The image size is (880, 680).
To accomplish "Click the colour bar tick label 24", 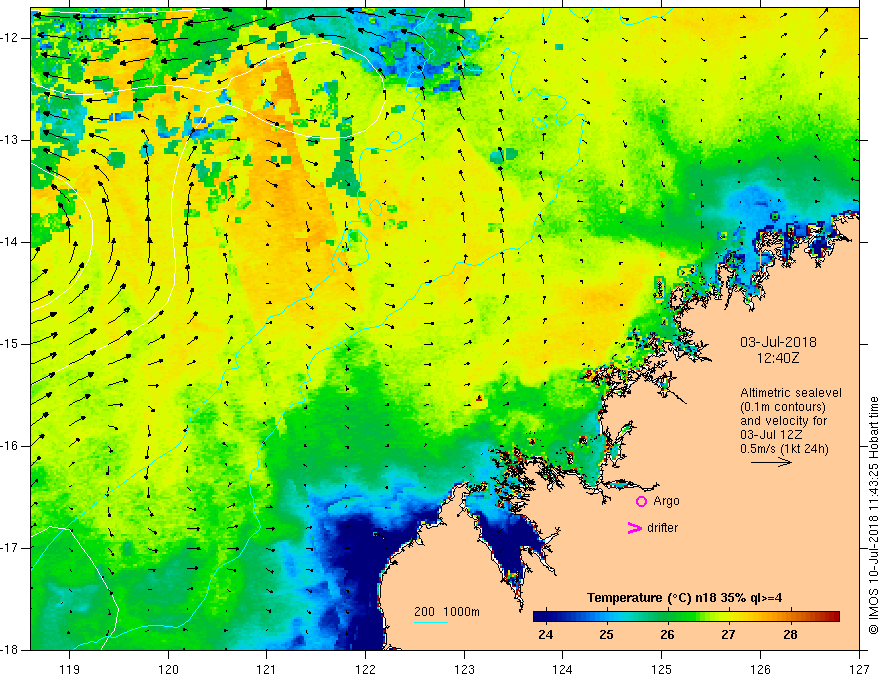I will tap(545, 635).
